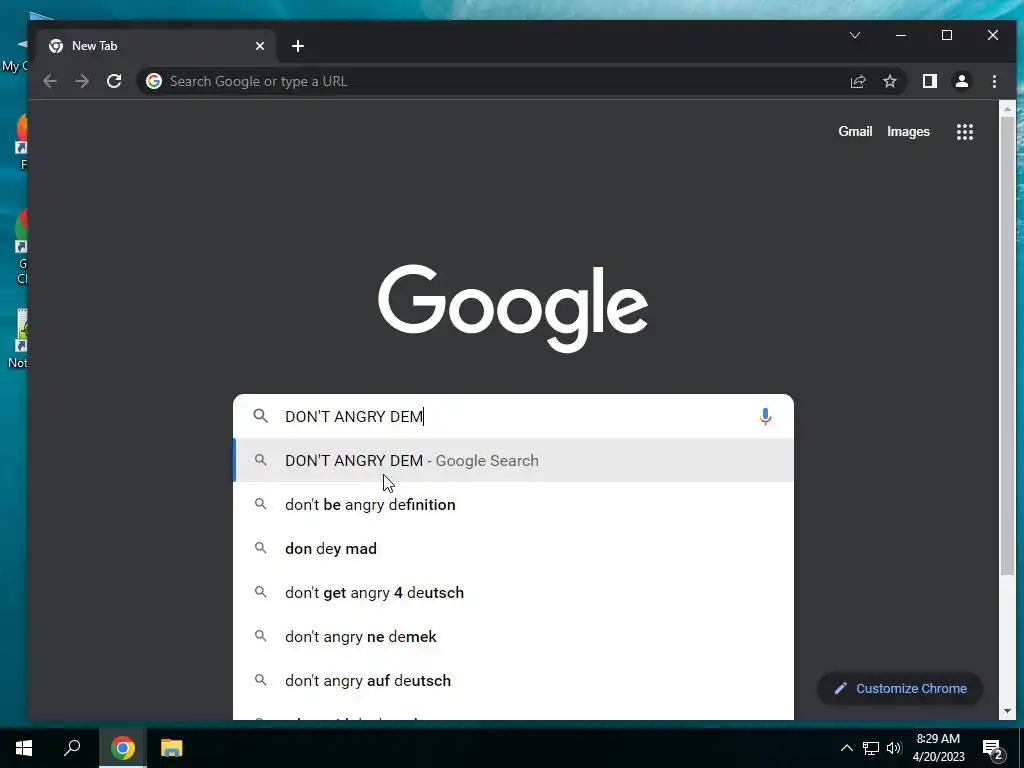
Task: Click the magnifier icon beside don't angry ne demek
Action: coord(261,635)
